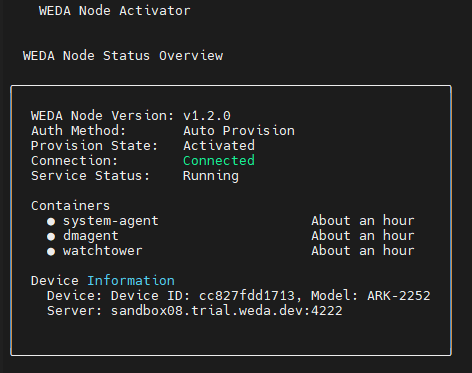Click the WEDA Node Status Overview heading
Screen dimensions: 472x373
click(x=123, y=56)
